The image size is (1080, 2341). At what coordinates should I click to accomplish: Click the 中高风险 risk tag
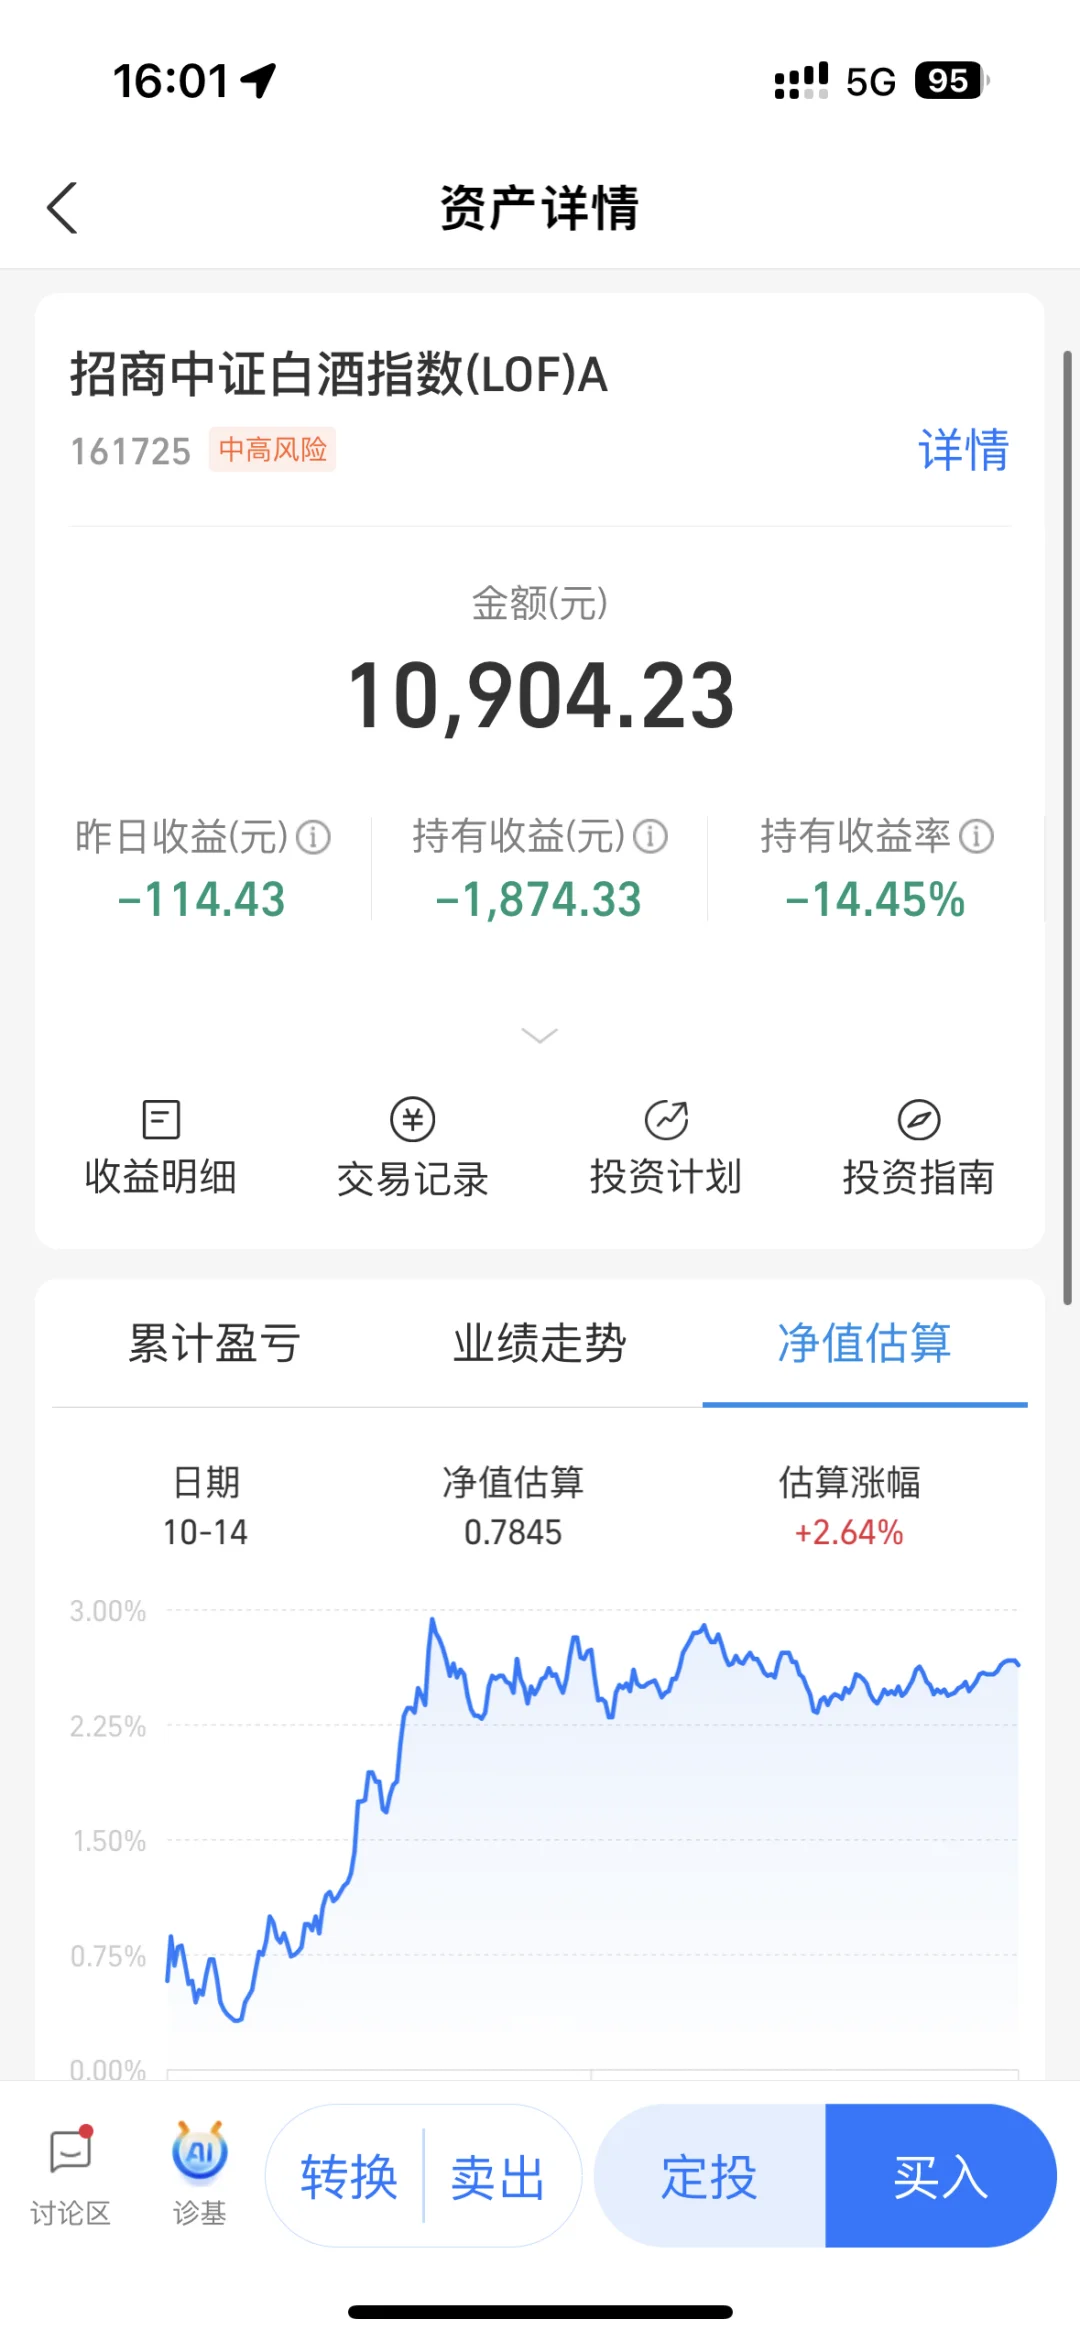click(x=272, y=450)
